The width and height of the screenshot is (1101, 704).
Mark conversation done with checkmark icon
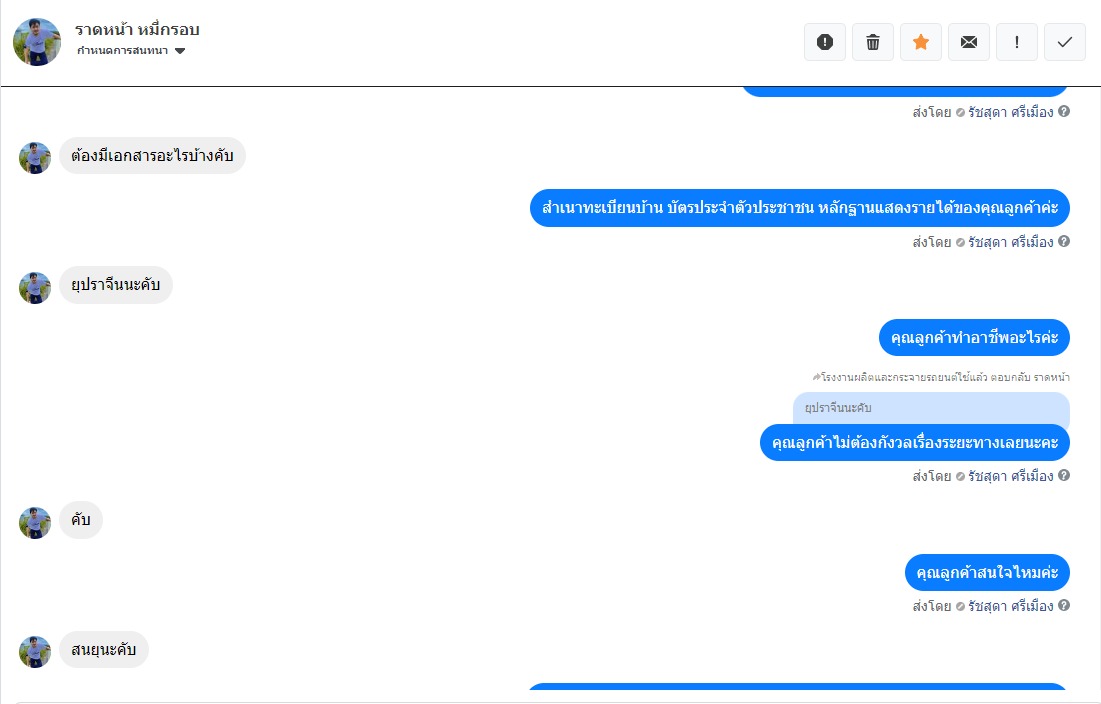[x=1064, y=42]
